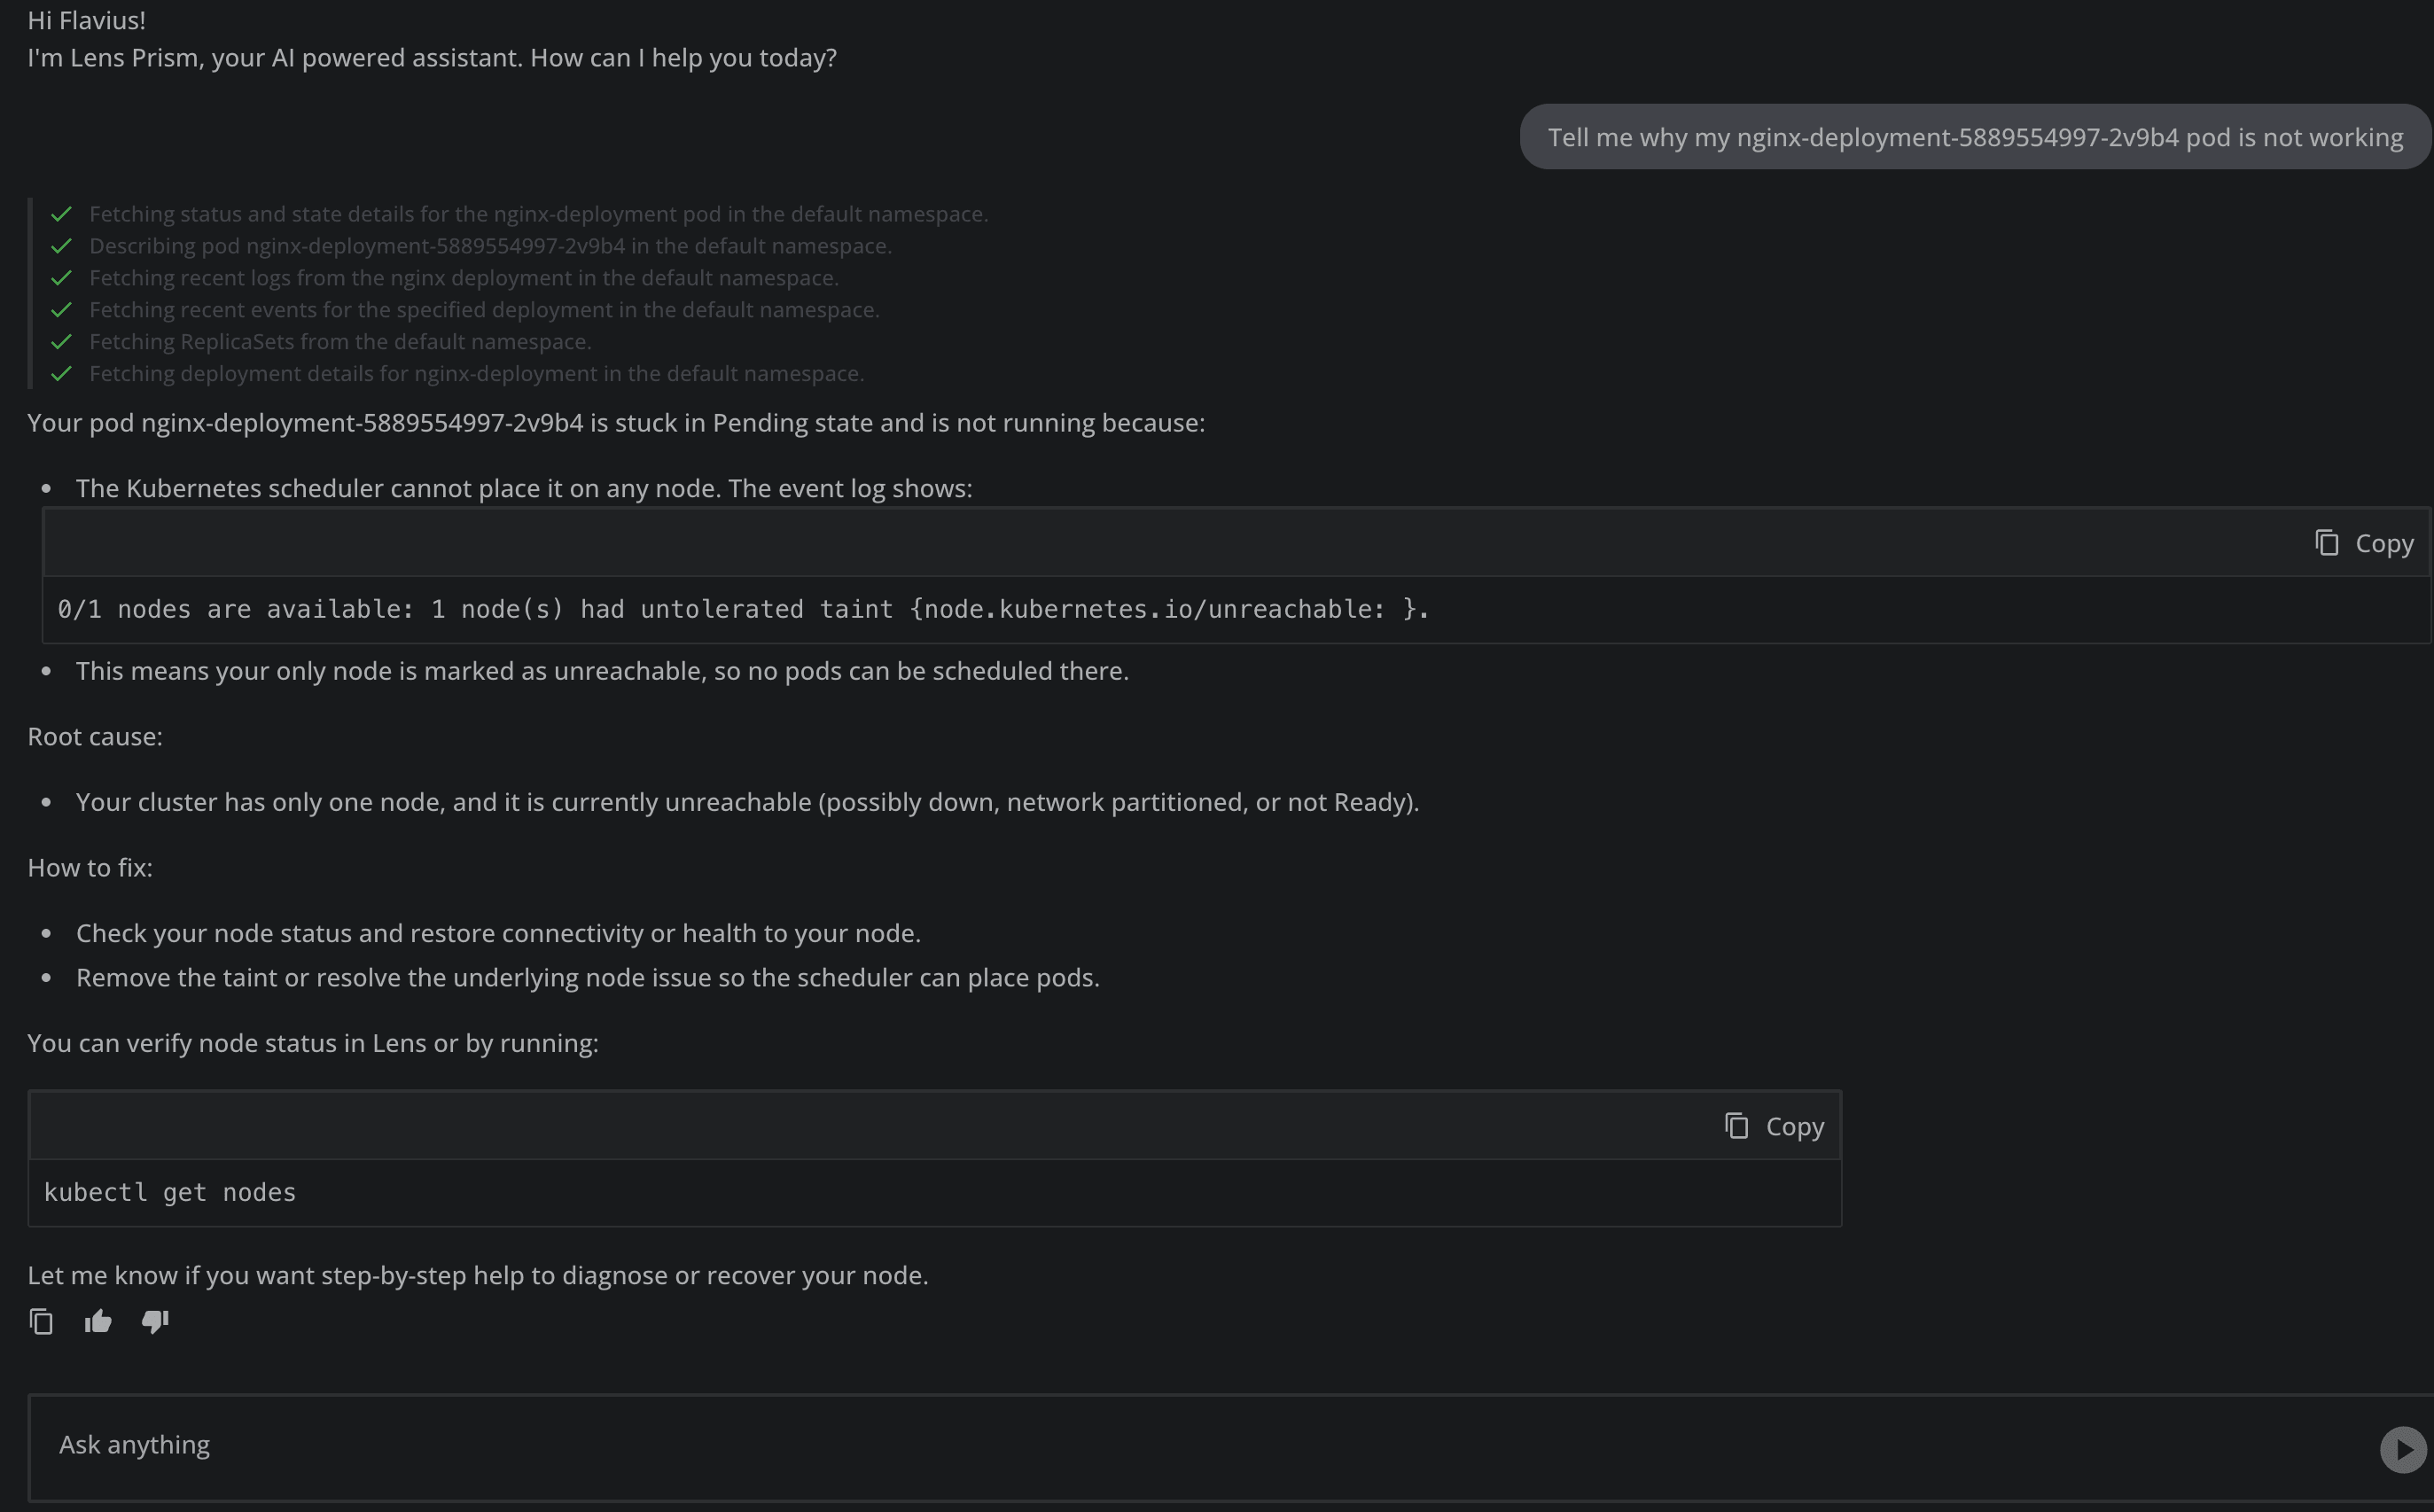The width and height of the screenshot is (2434, 1512).
Task: Send the message with the arrow button
Action: tap(2402, 1449)
